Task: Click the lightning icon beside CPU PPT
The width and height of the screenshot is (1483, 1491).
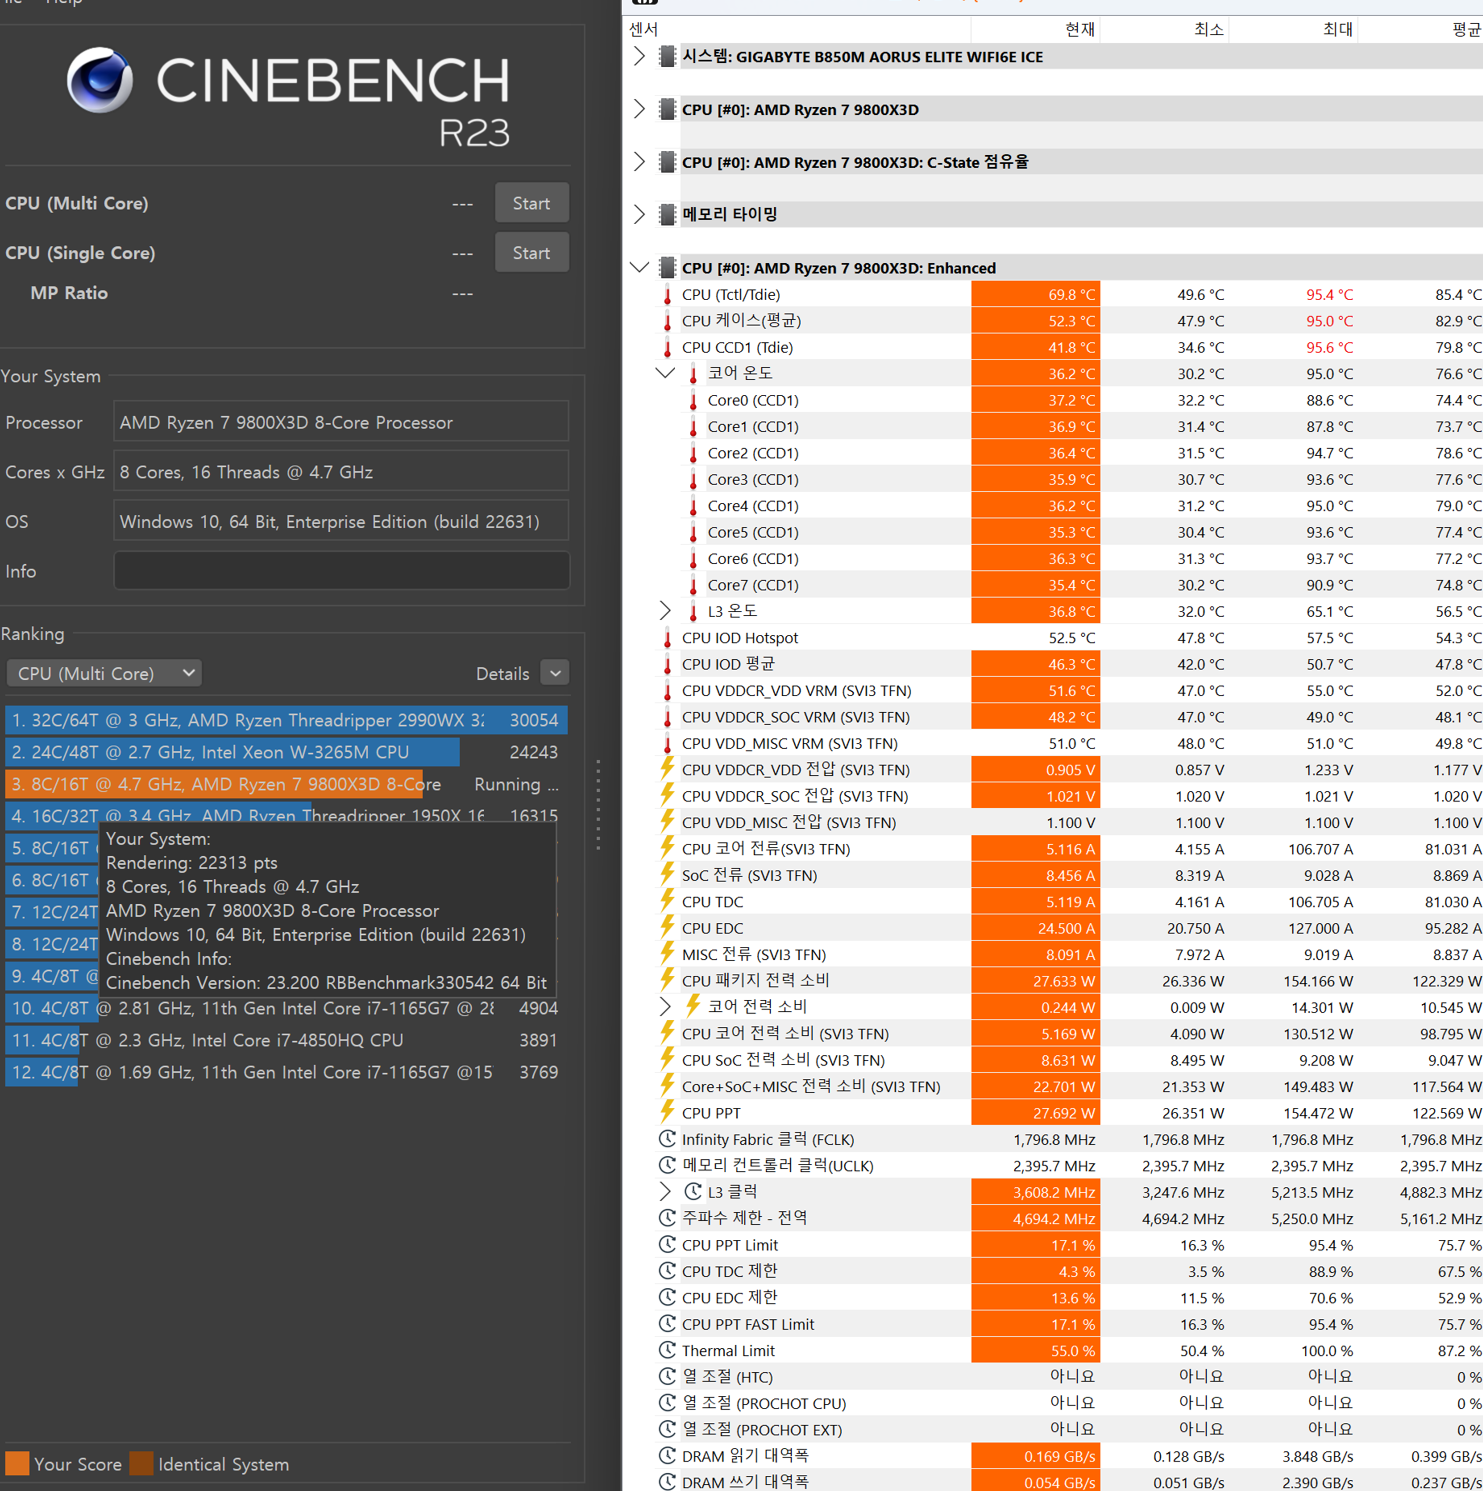Action: [x=667, y=1112]
